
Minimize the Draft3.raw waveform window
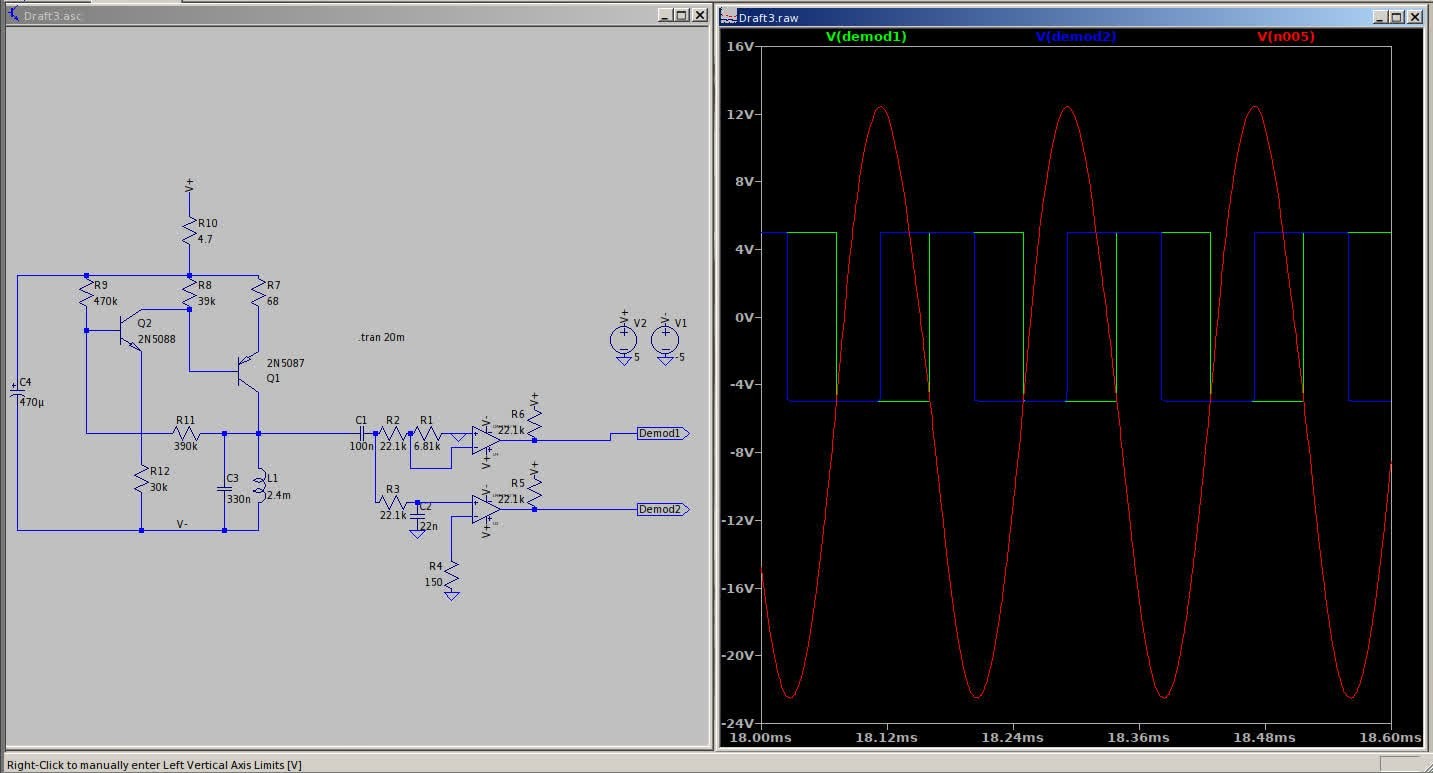click(x=1379, y=17)
